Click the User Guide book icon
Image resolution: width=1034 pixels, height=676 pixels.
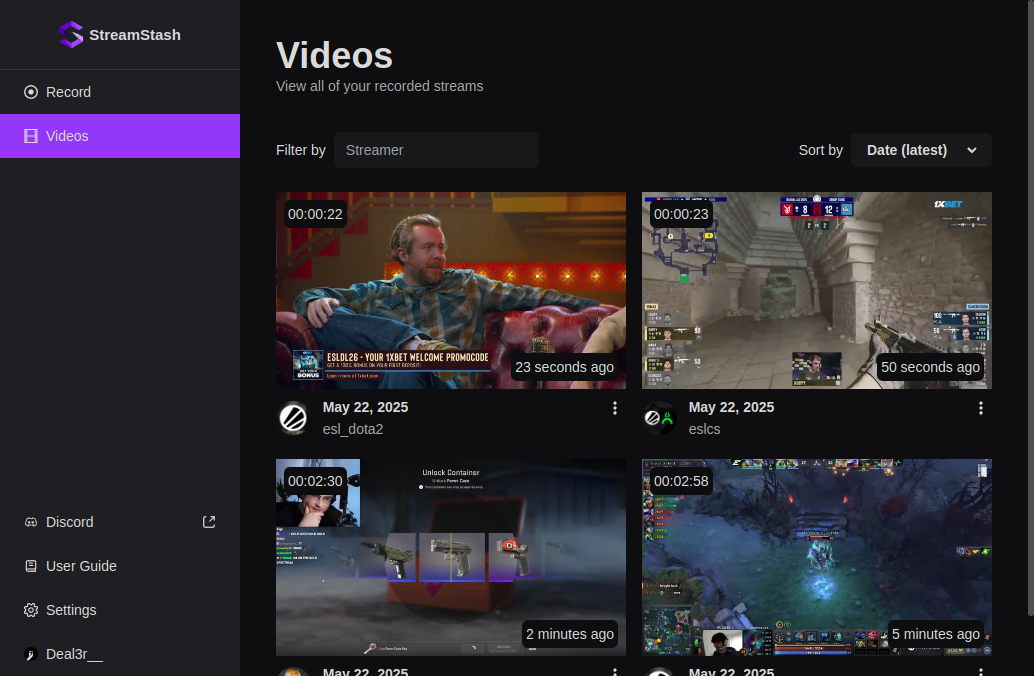coord(30,566)
